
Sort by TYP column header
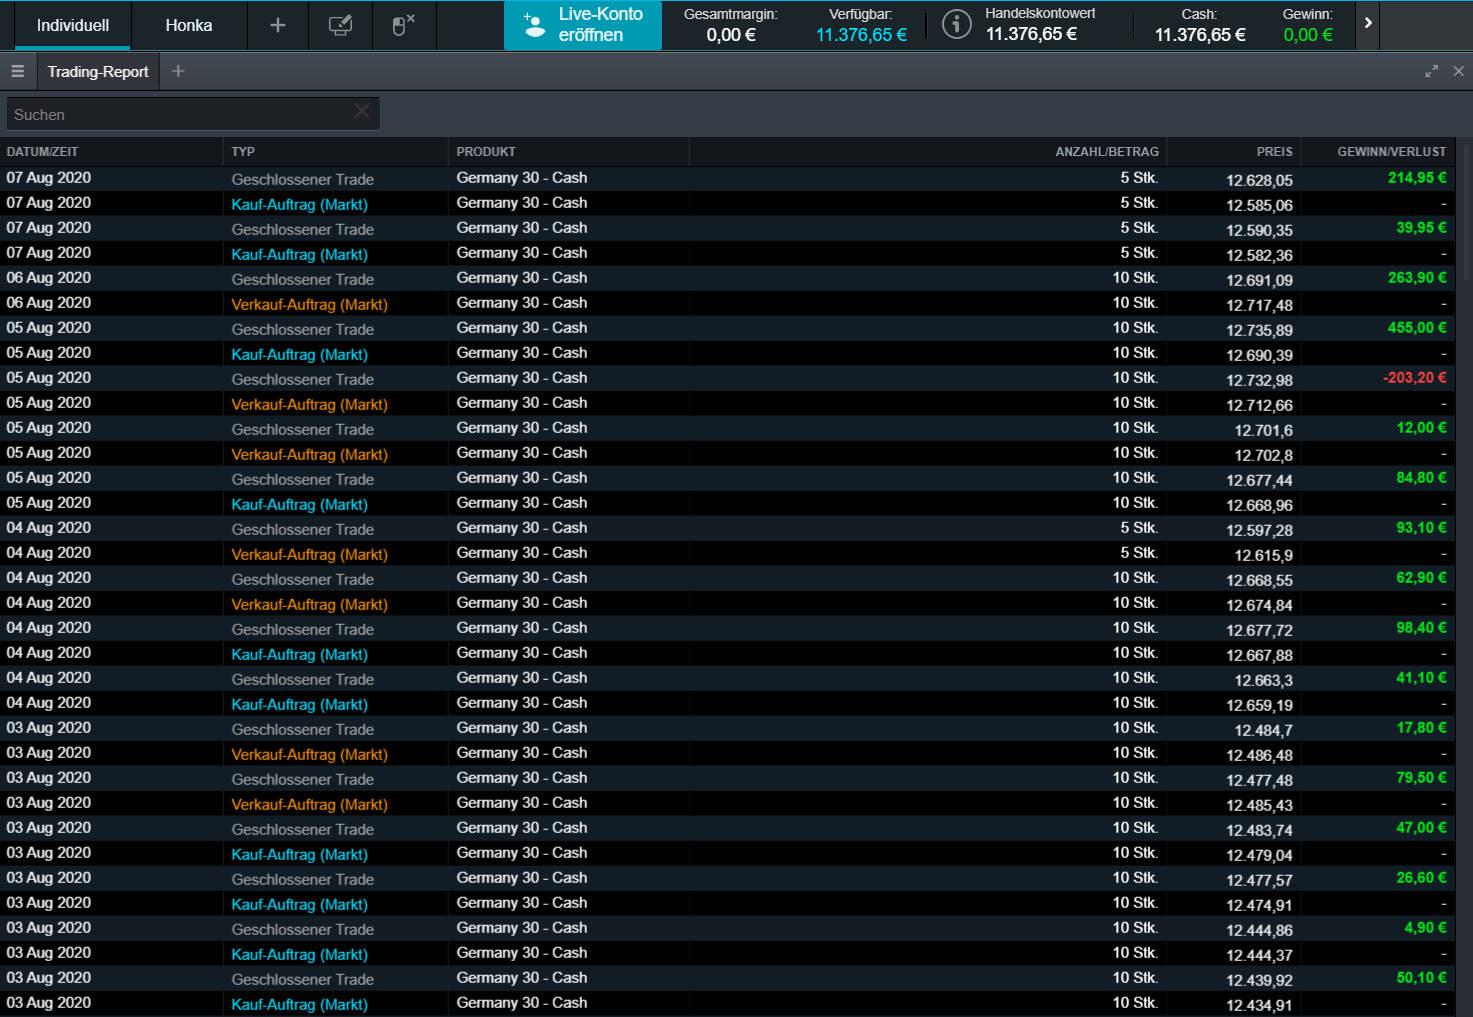[243, 152]
